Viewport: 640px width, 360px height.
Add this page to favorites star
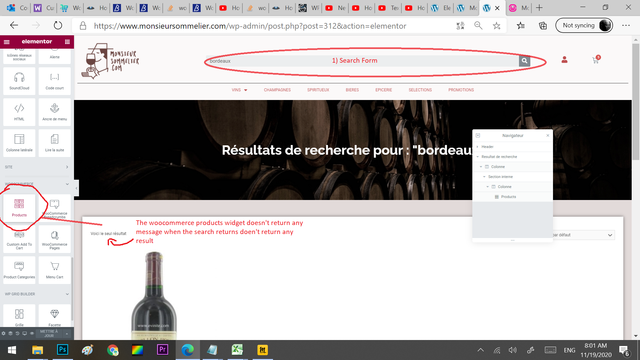pyautogui.click(x=496, y=26)
